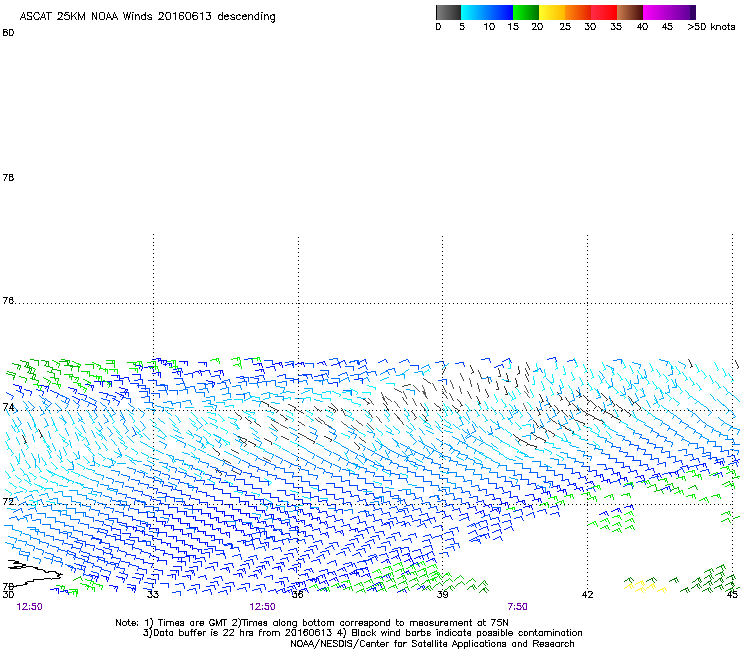Viewport: 740px width, 650px height.
Task: Click the longitude label '36'
Action: coord(297,595)
